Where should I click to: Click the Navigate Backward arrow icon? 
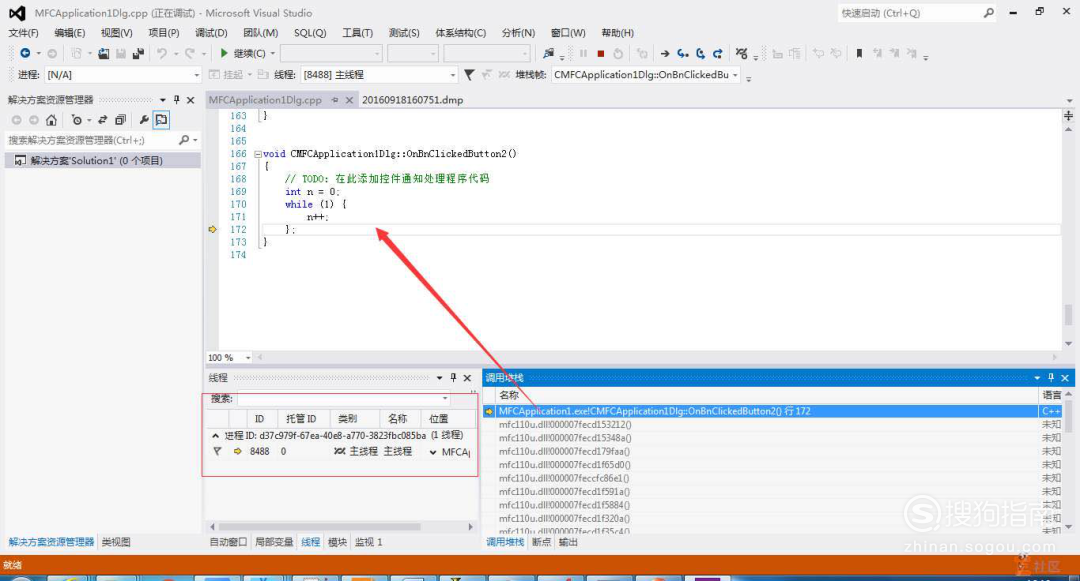pyautogui.click(x=25, y=53)
